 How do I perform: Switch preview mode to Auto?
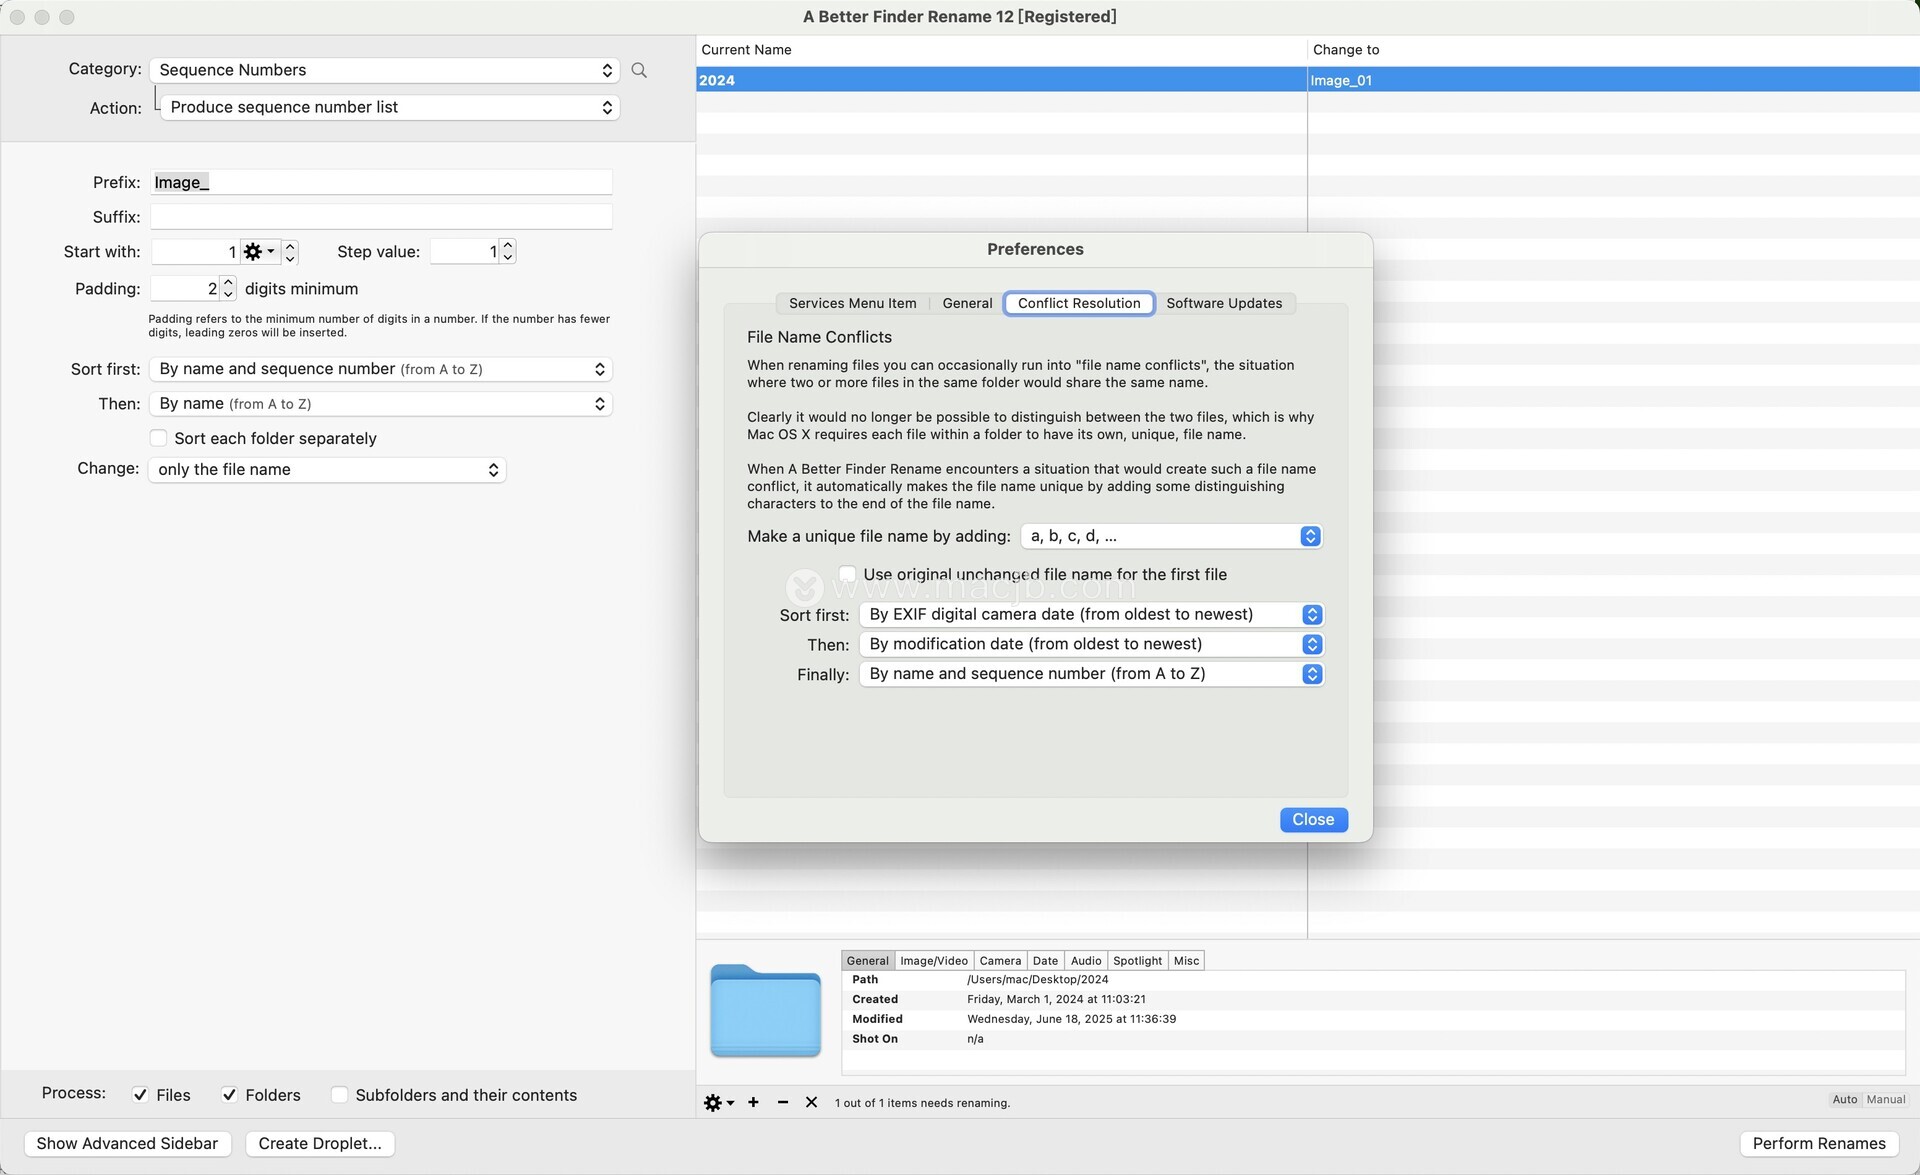(1844, 1099)
